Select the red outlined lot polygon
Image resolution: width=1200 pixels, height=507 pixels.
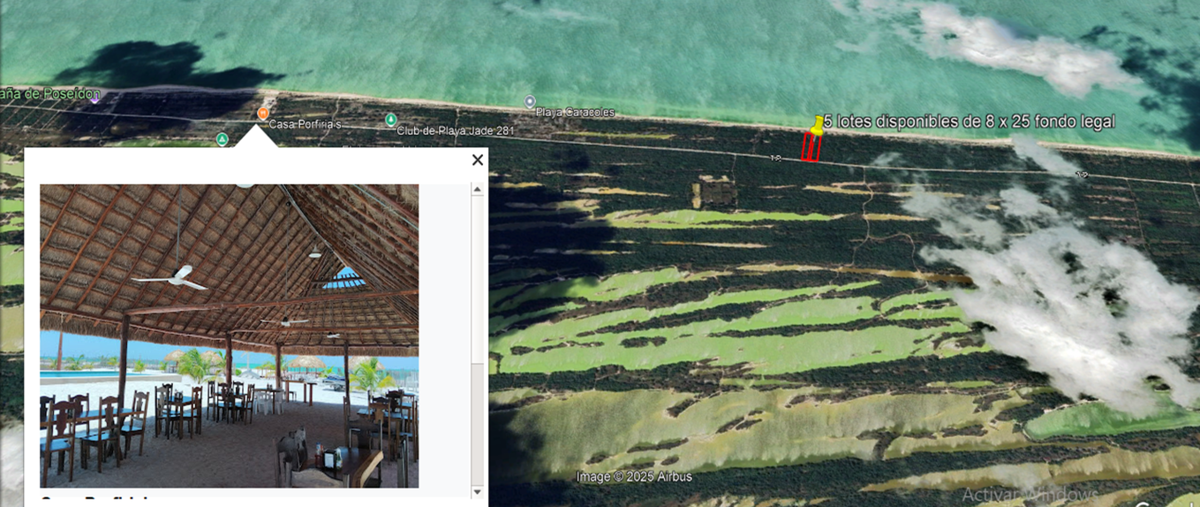811,147
